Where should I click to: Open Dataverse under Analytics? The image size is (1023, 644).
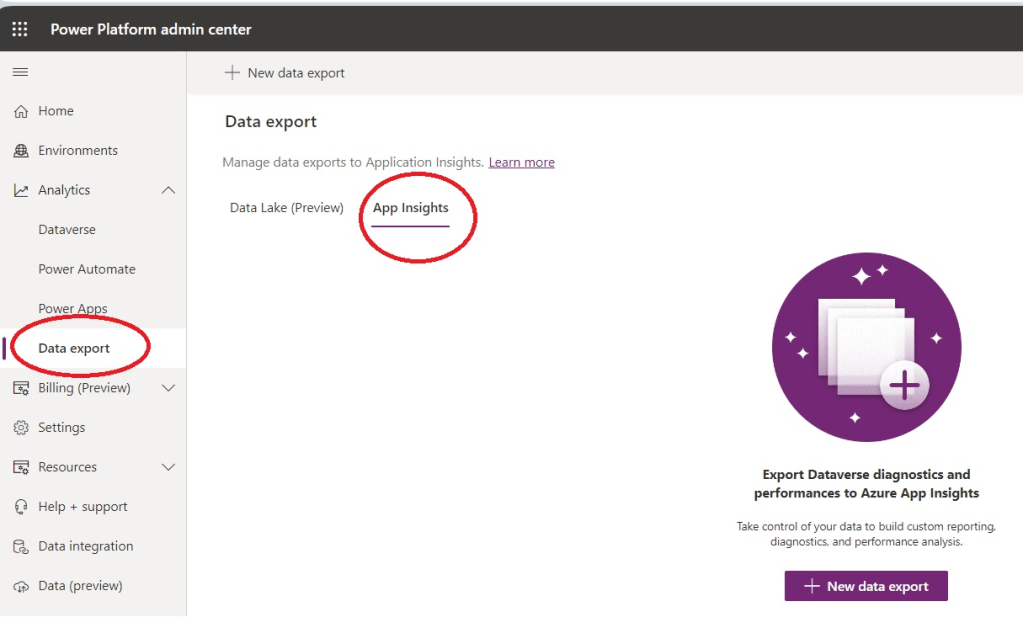(x=67, y=230)
